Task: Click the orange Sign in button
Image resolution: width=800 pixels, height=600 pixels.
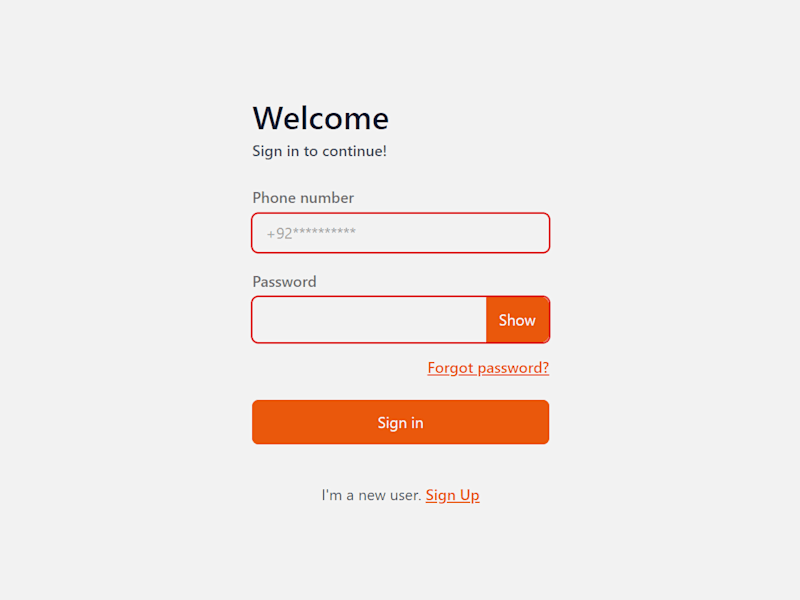Action: 401,422
